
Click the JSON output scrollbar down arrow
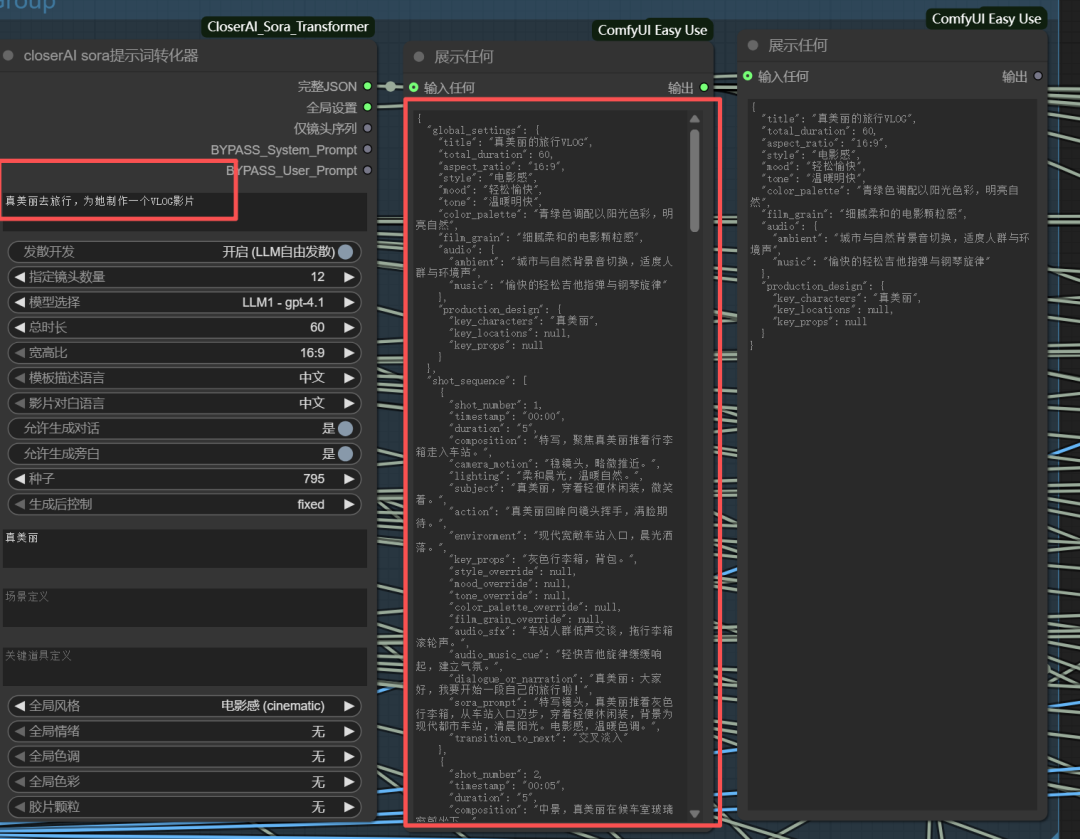click(x=694, y=814)
